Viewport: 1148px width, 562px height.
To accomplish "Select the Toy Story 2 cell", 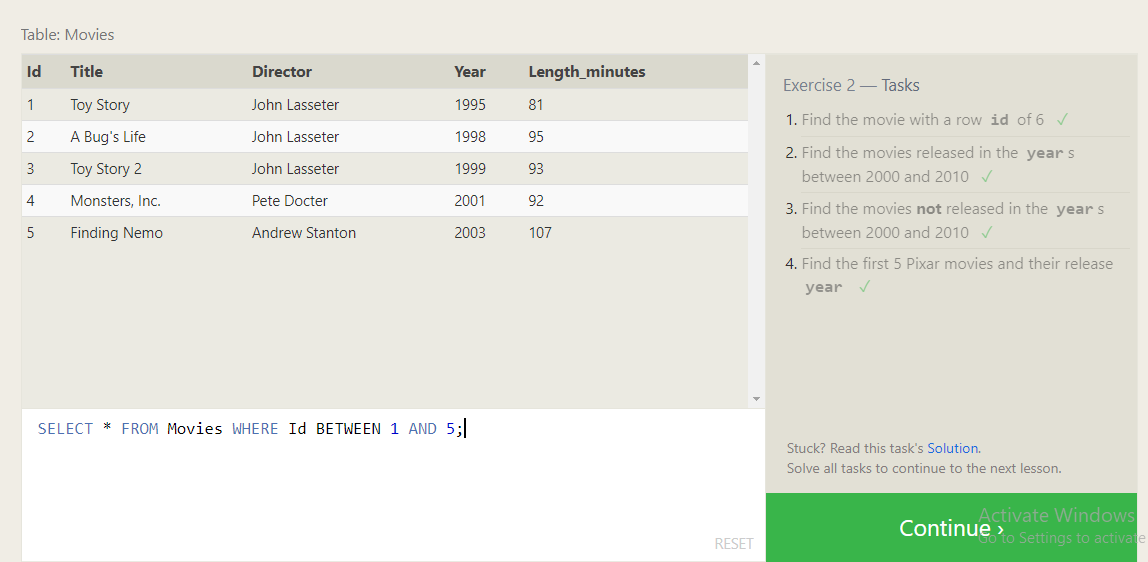I will [106, 169].
